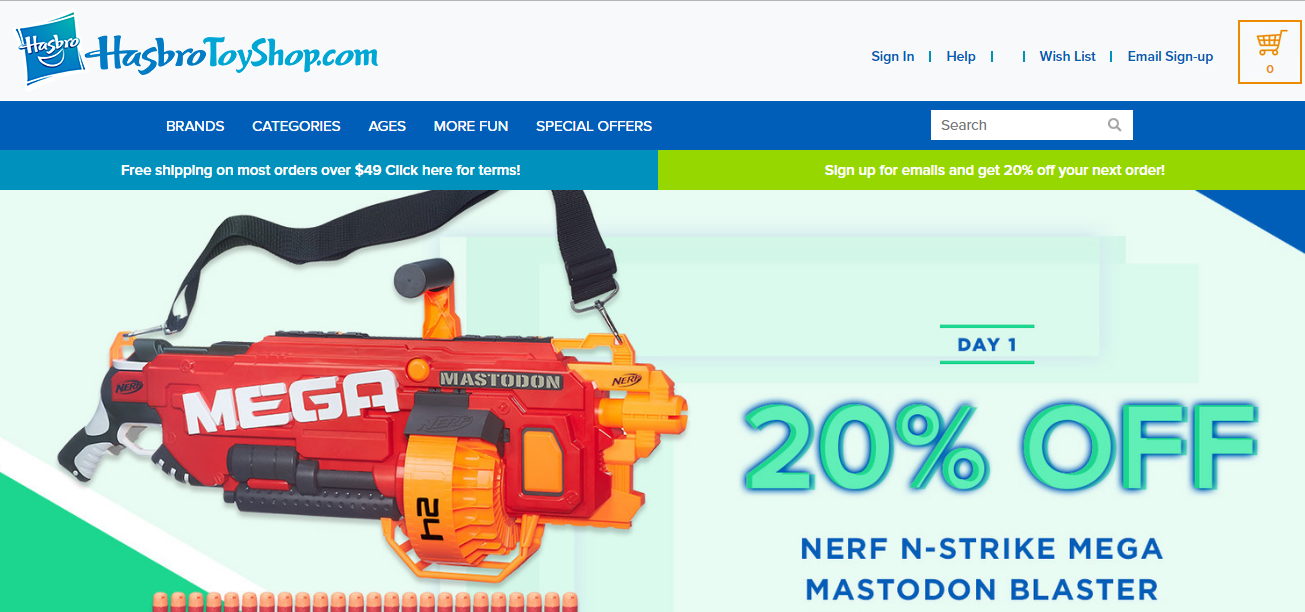This screenshot has width=1305, height=612.
Task: Go to HasbroToyShop.com wordmark home
Action: pyautogui.click(x=233, y=53)
